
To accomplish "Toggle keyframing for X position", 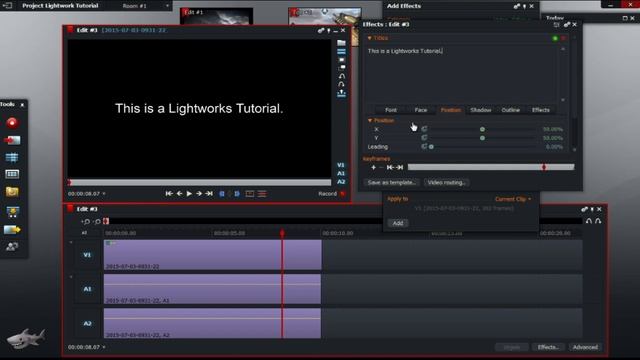I will [424, 129].
